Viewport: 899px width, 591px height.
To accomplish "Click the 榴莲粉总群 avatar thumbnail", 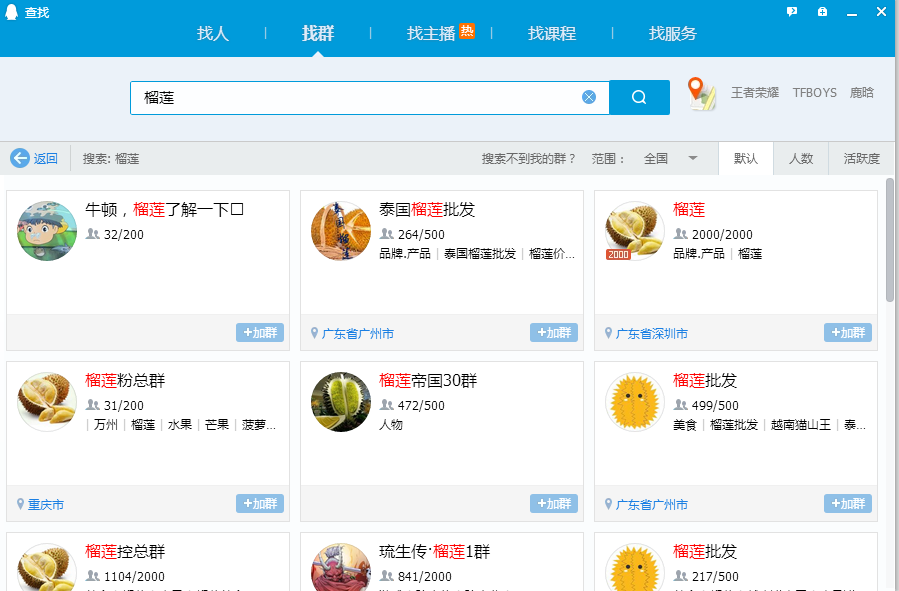I will tap(45, 400).
